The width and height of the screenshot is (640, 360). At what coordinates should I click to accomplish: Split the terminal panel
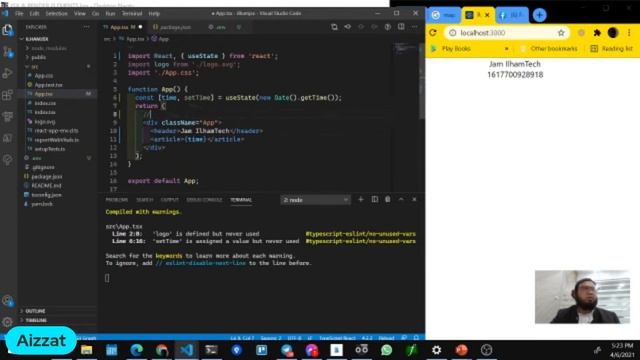tap(374, 200)
